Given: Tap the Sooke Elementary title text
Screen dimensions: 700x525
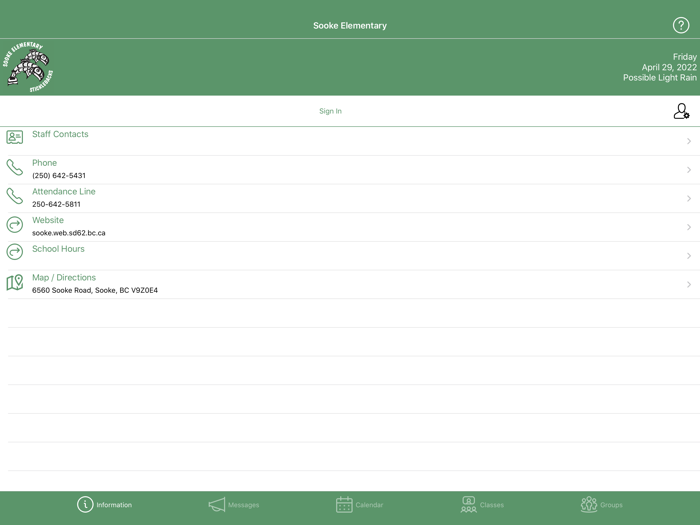Looking at the screenshot, I should click(x=350, y=25).
